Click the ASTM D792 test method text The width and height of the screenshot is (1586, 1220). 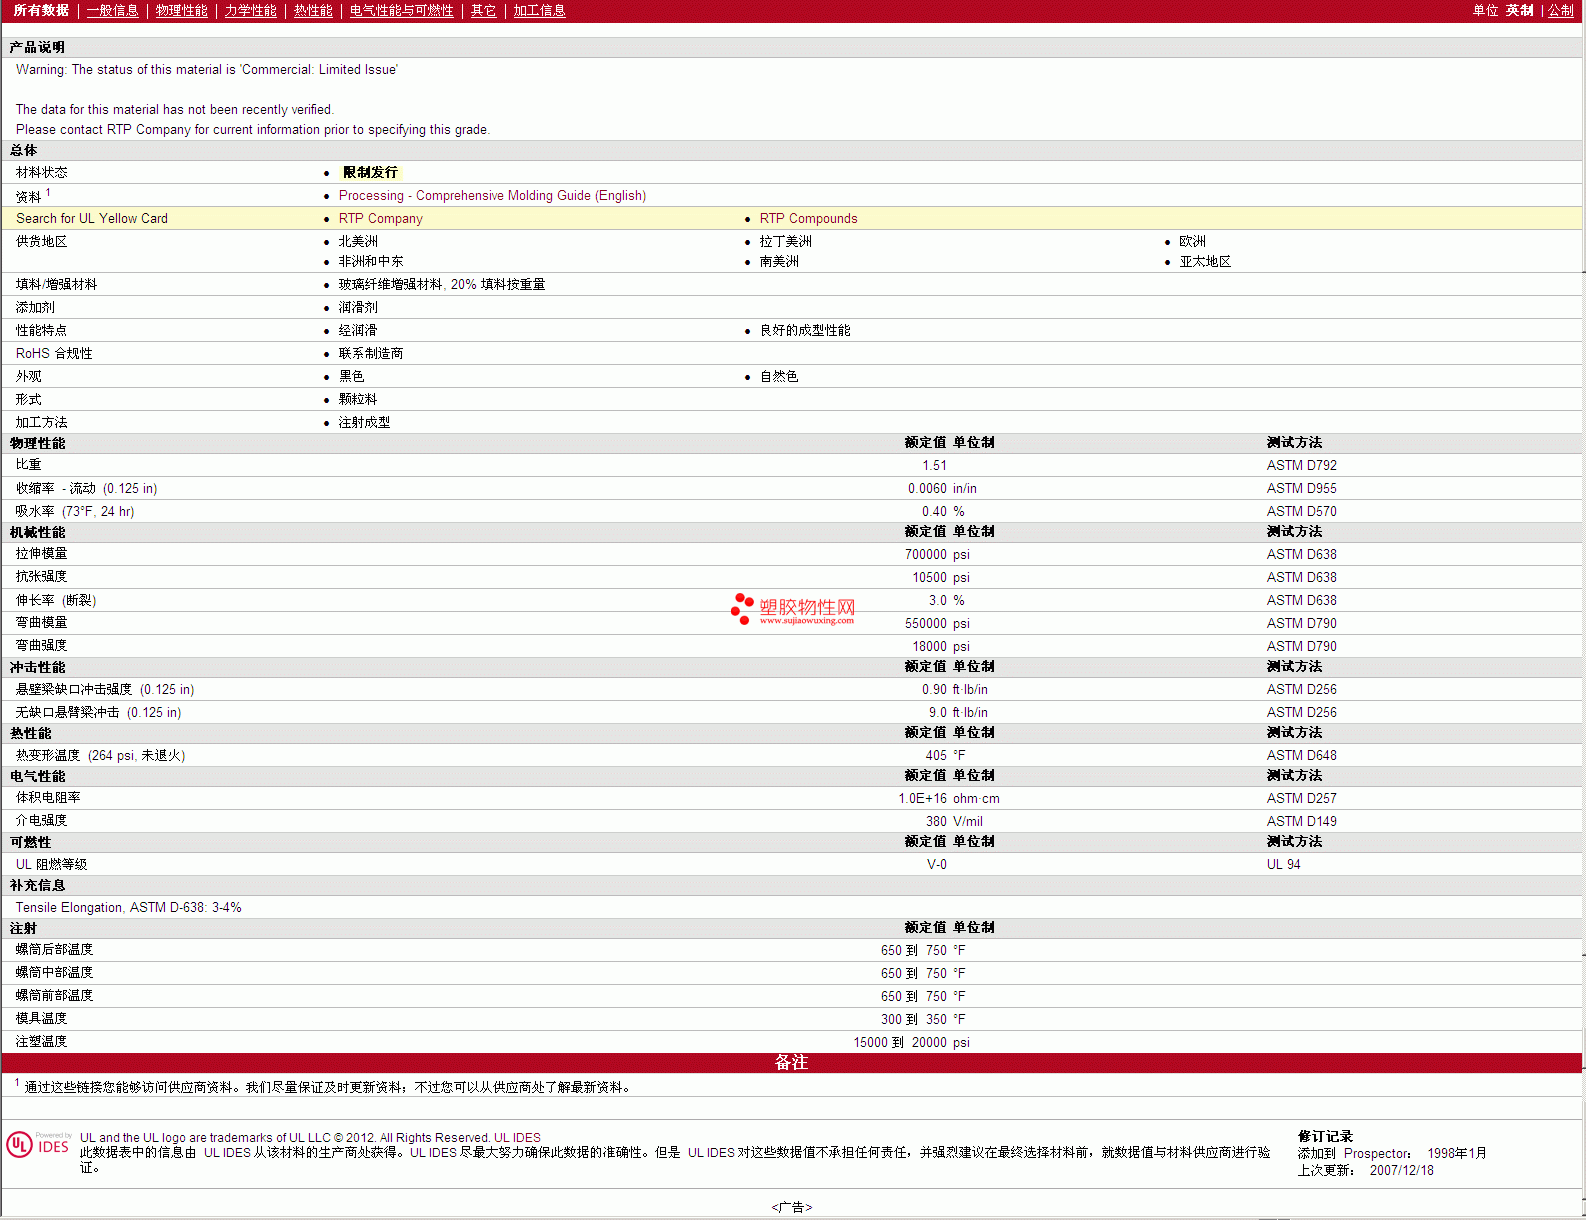(x=1301, y=466)
